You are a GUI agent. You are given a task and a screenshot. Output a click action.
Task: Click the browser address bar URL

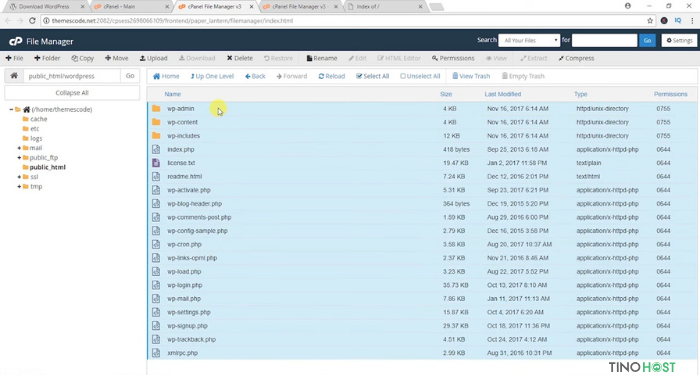(x=172, y=21)
